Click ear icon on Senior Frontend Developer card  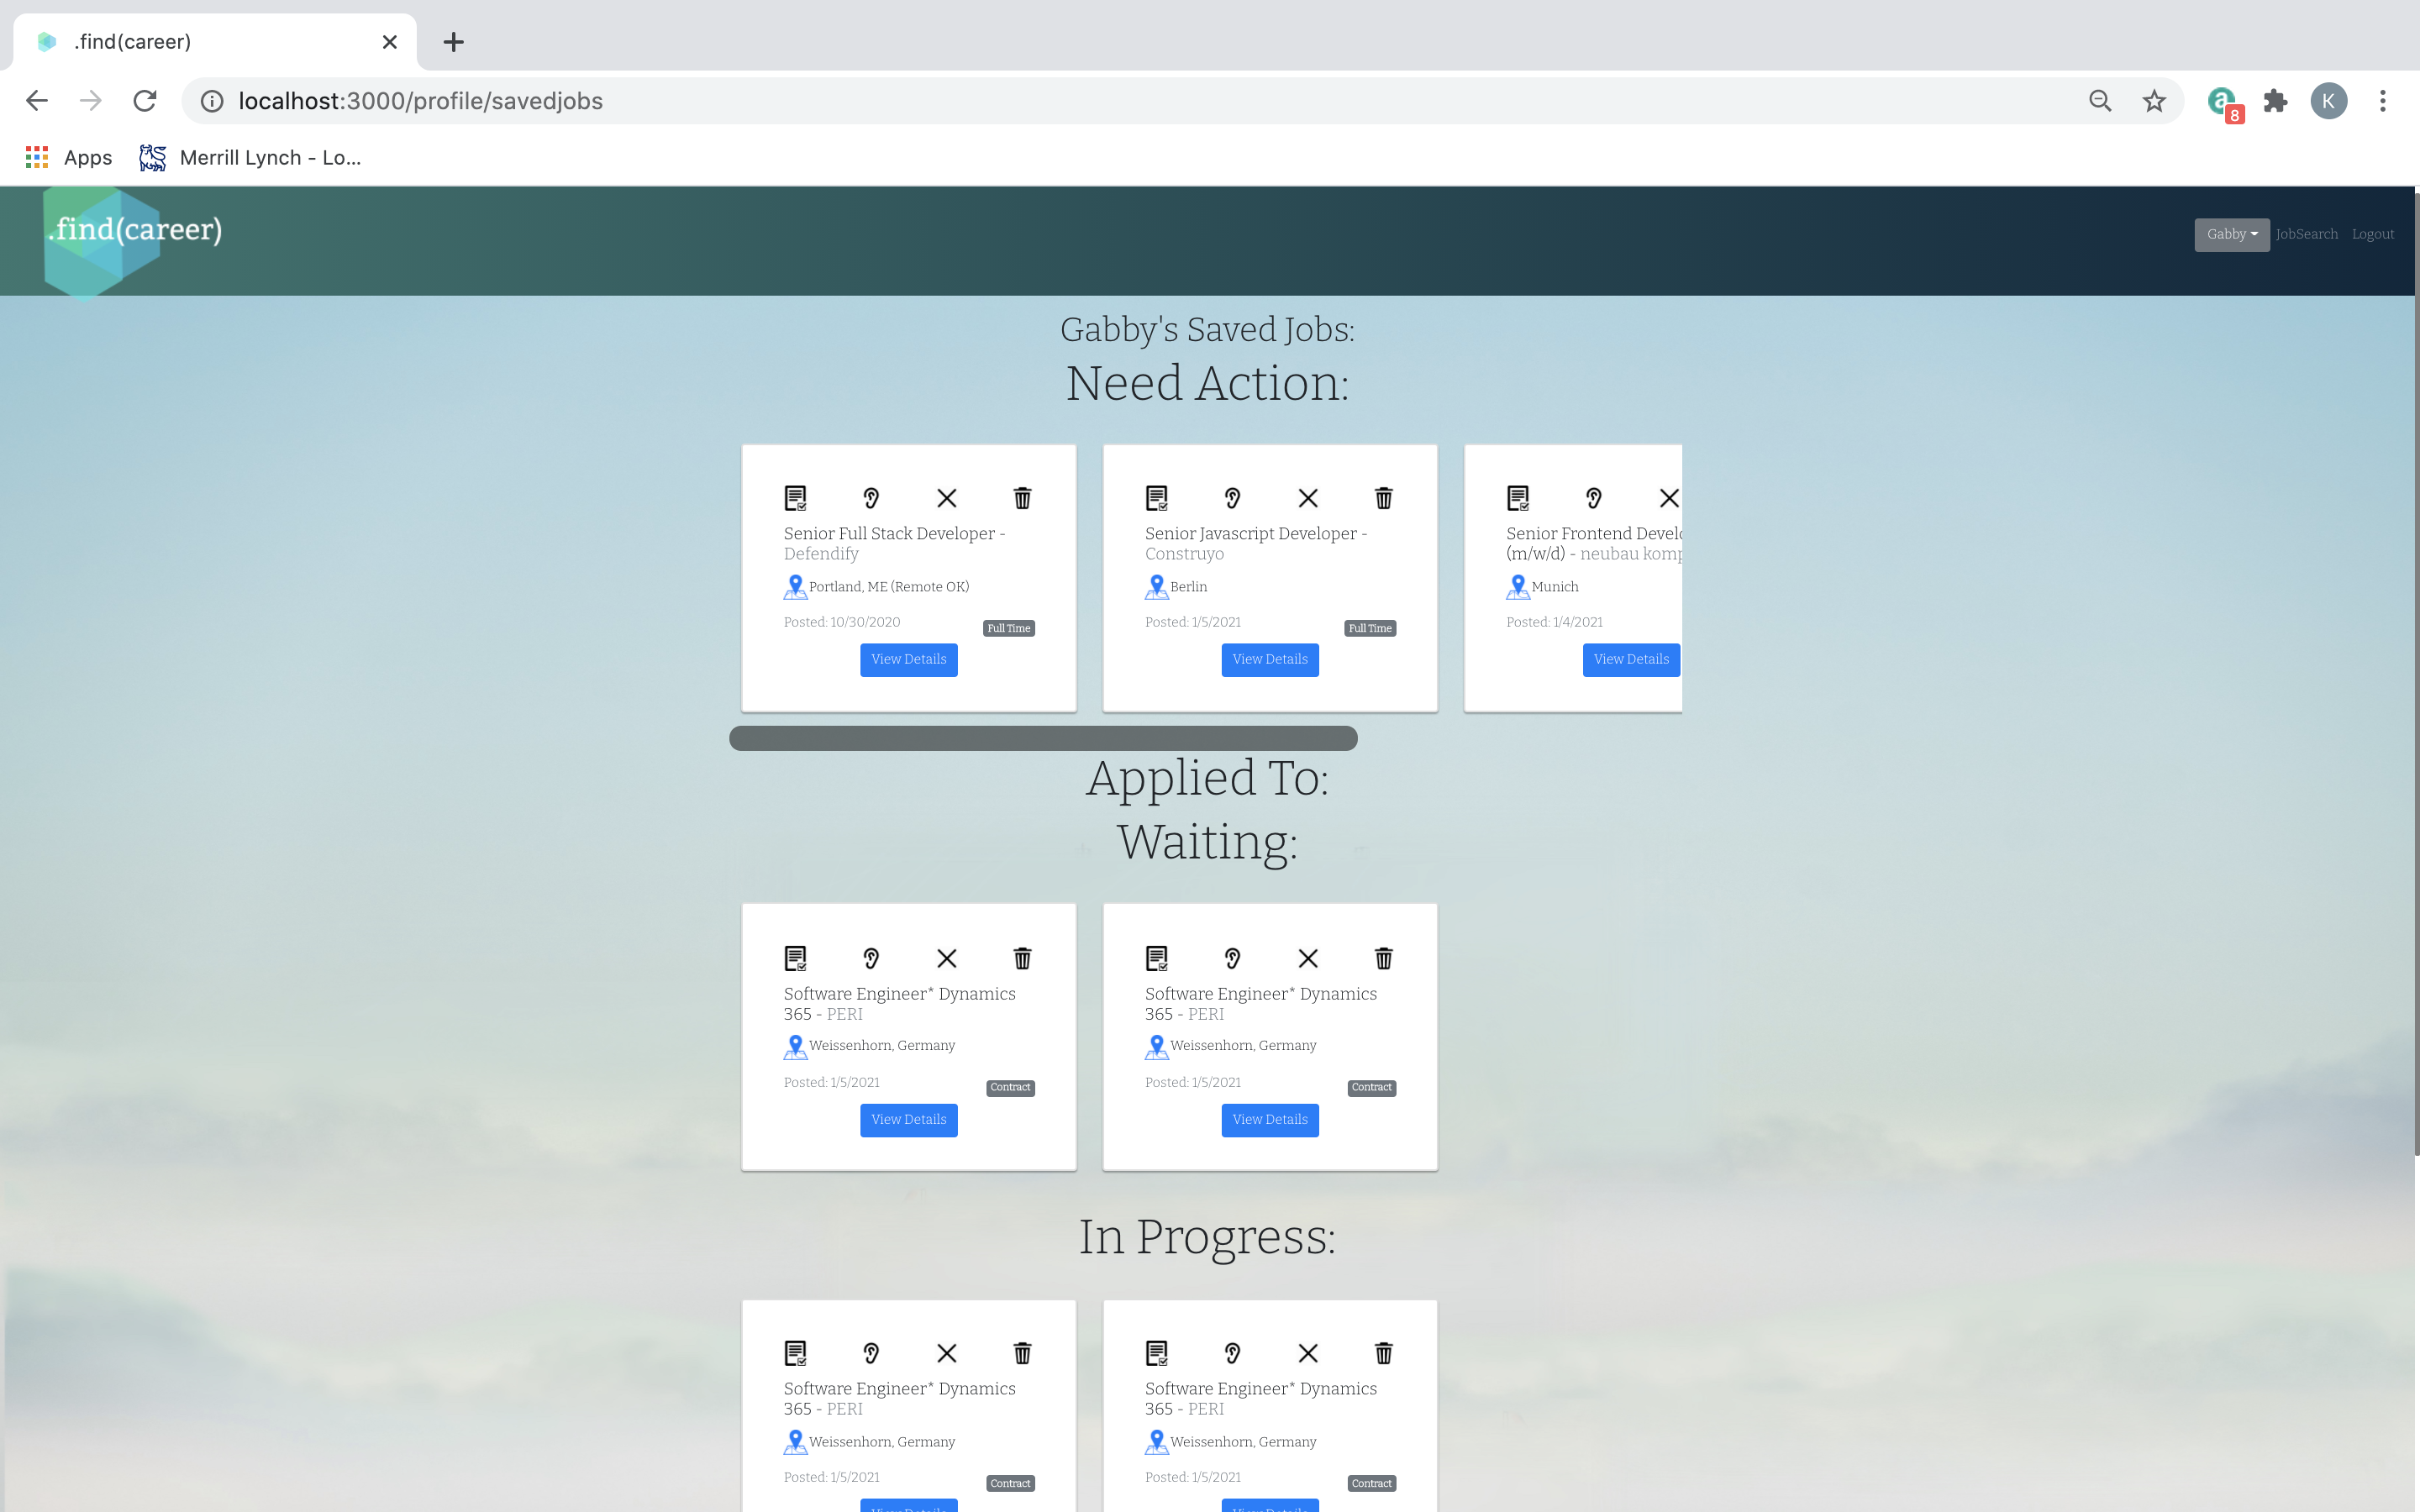click(x=1593, y=498)
